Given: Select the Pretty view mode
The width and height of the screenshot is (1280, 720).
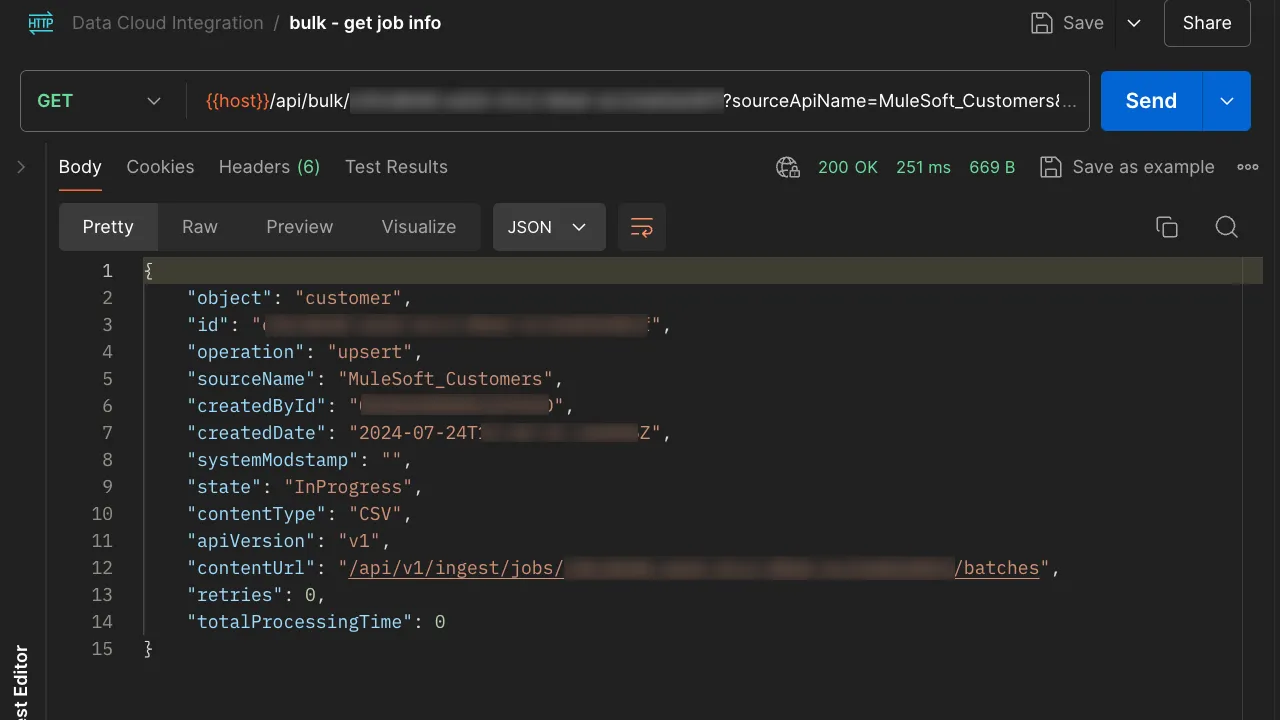Looking at the screenshot, I should click(108, 227).
